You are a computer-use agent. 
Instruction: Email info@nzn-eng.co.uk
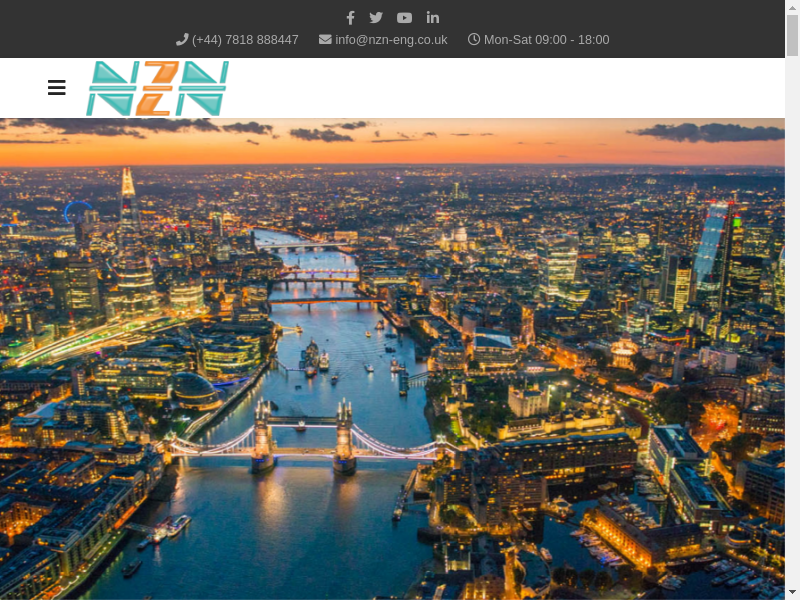(391, 40)
